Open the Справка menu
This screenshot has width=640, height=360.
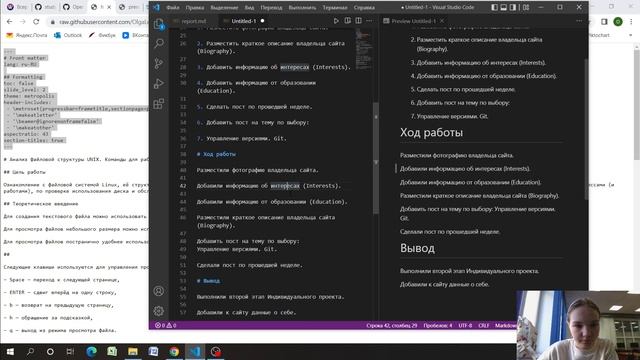pyautogui.click(x=364, y=8)
